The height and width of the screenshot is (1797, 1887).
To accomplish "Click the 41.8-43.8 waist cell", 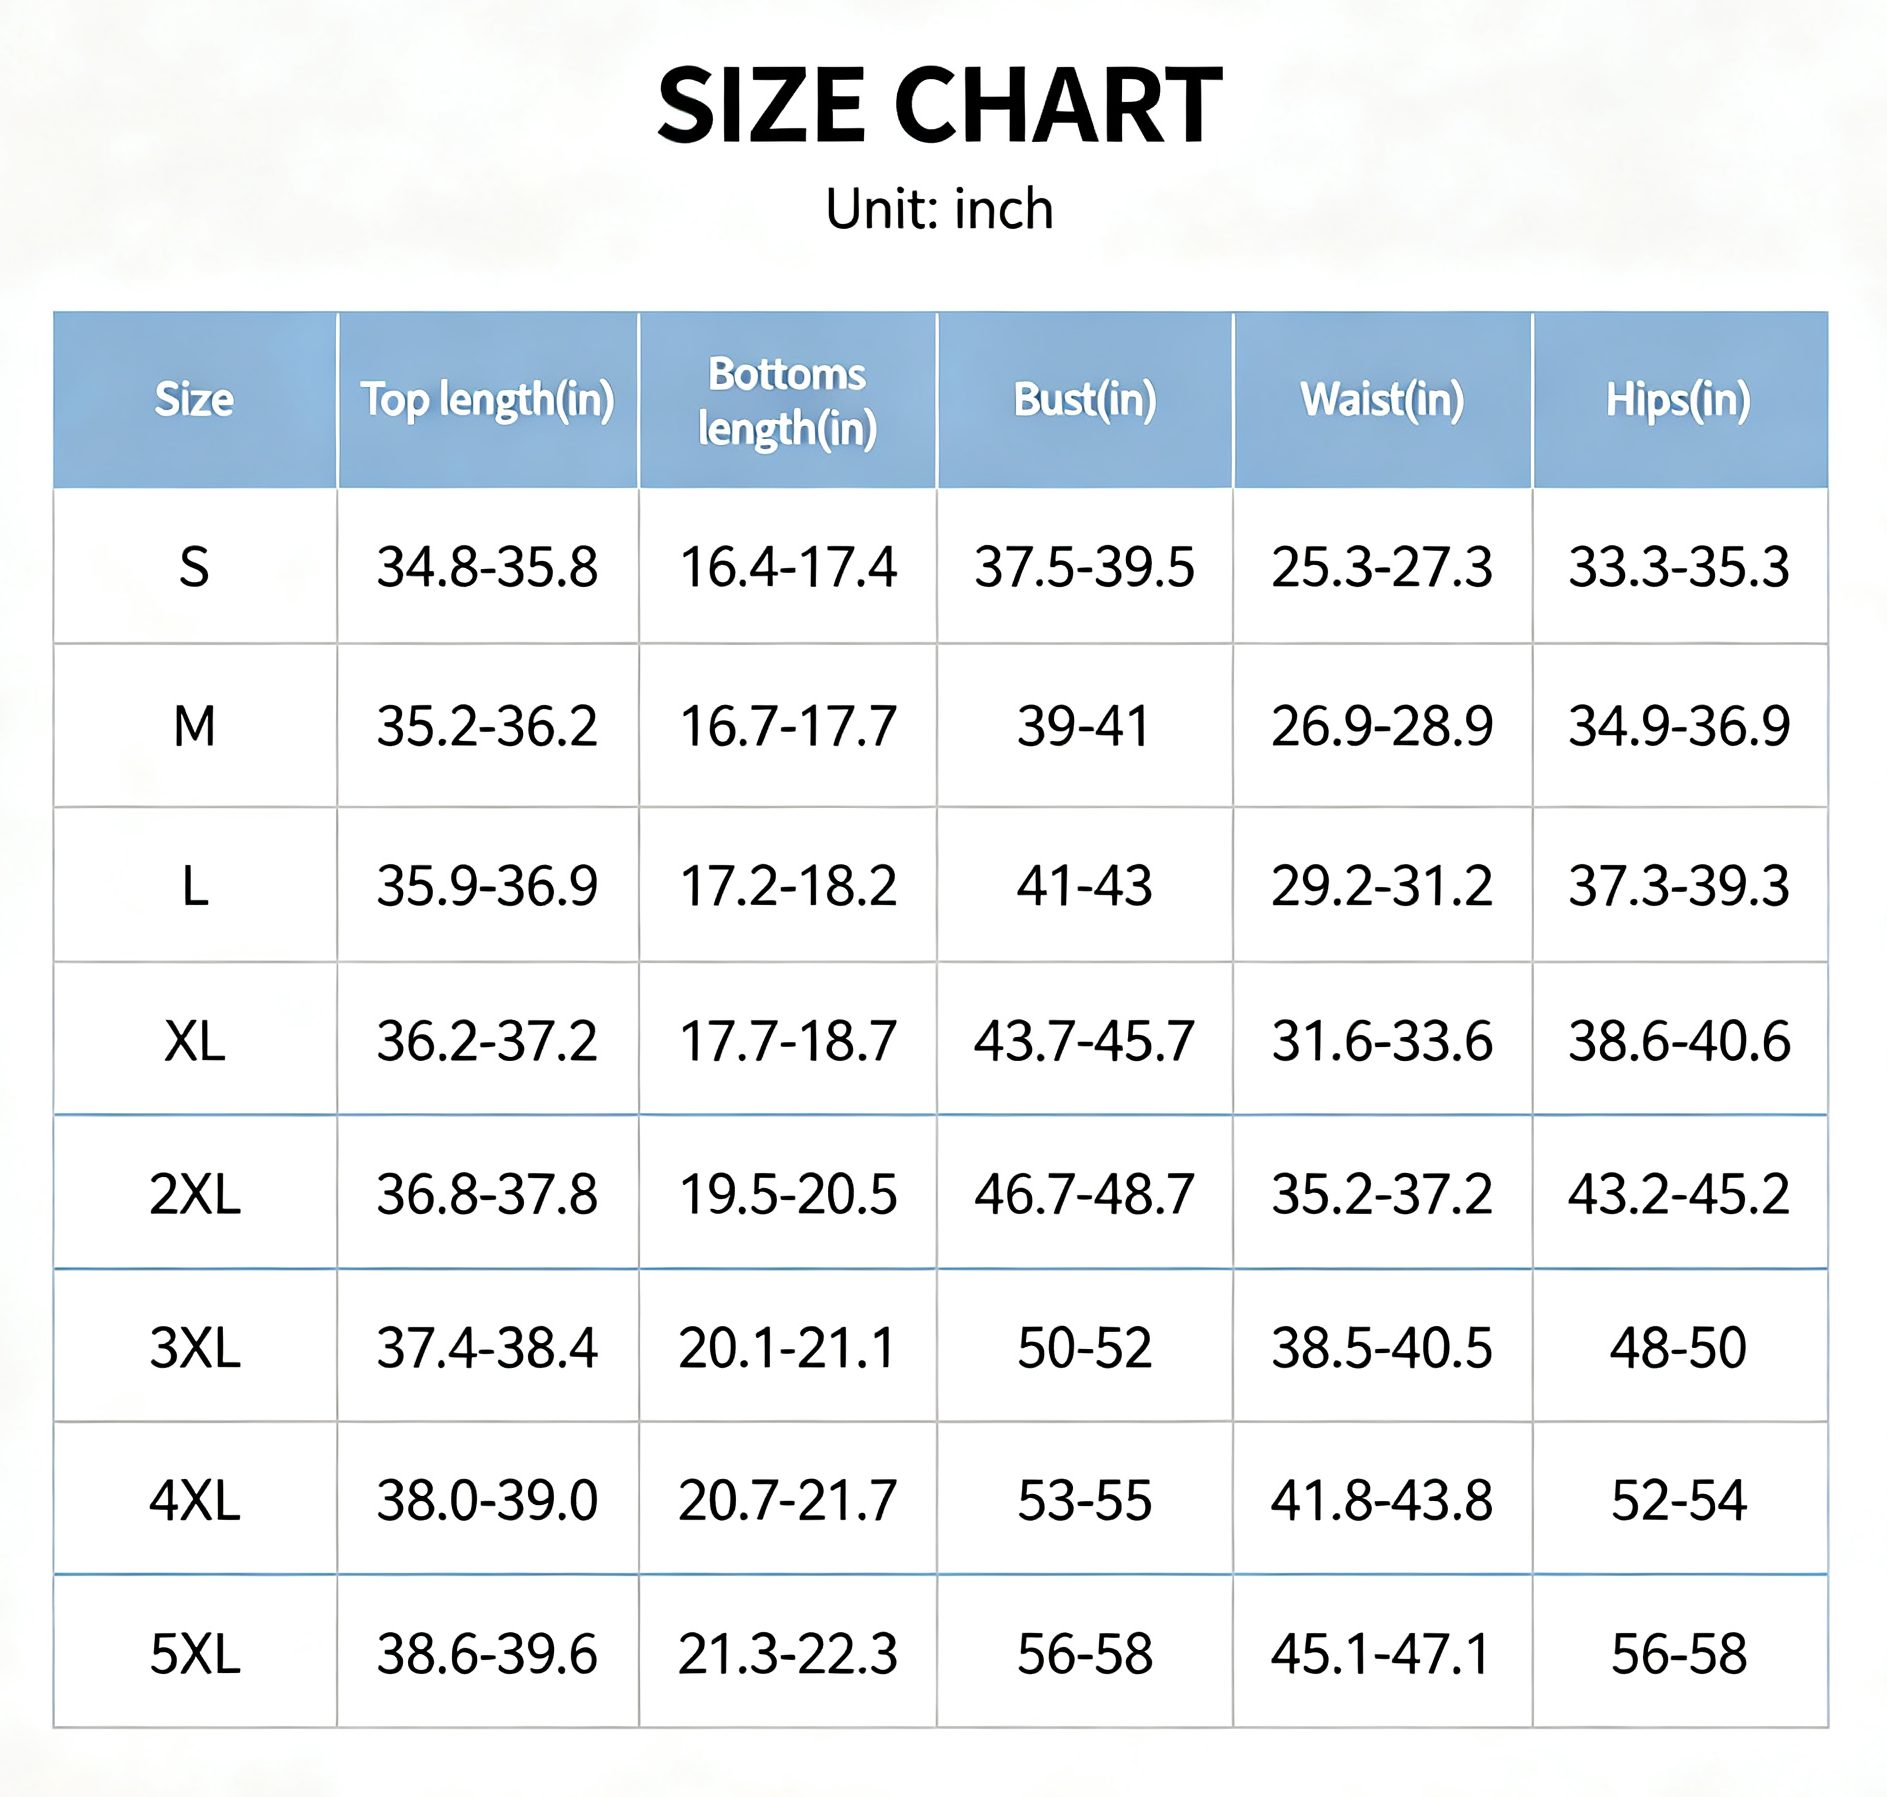I will (1382, 1501).
